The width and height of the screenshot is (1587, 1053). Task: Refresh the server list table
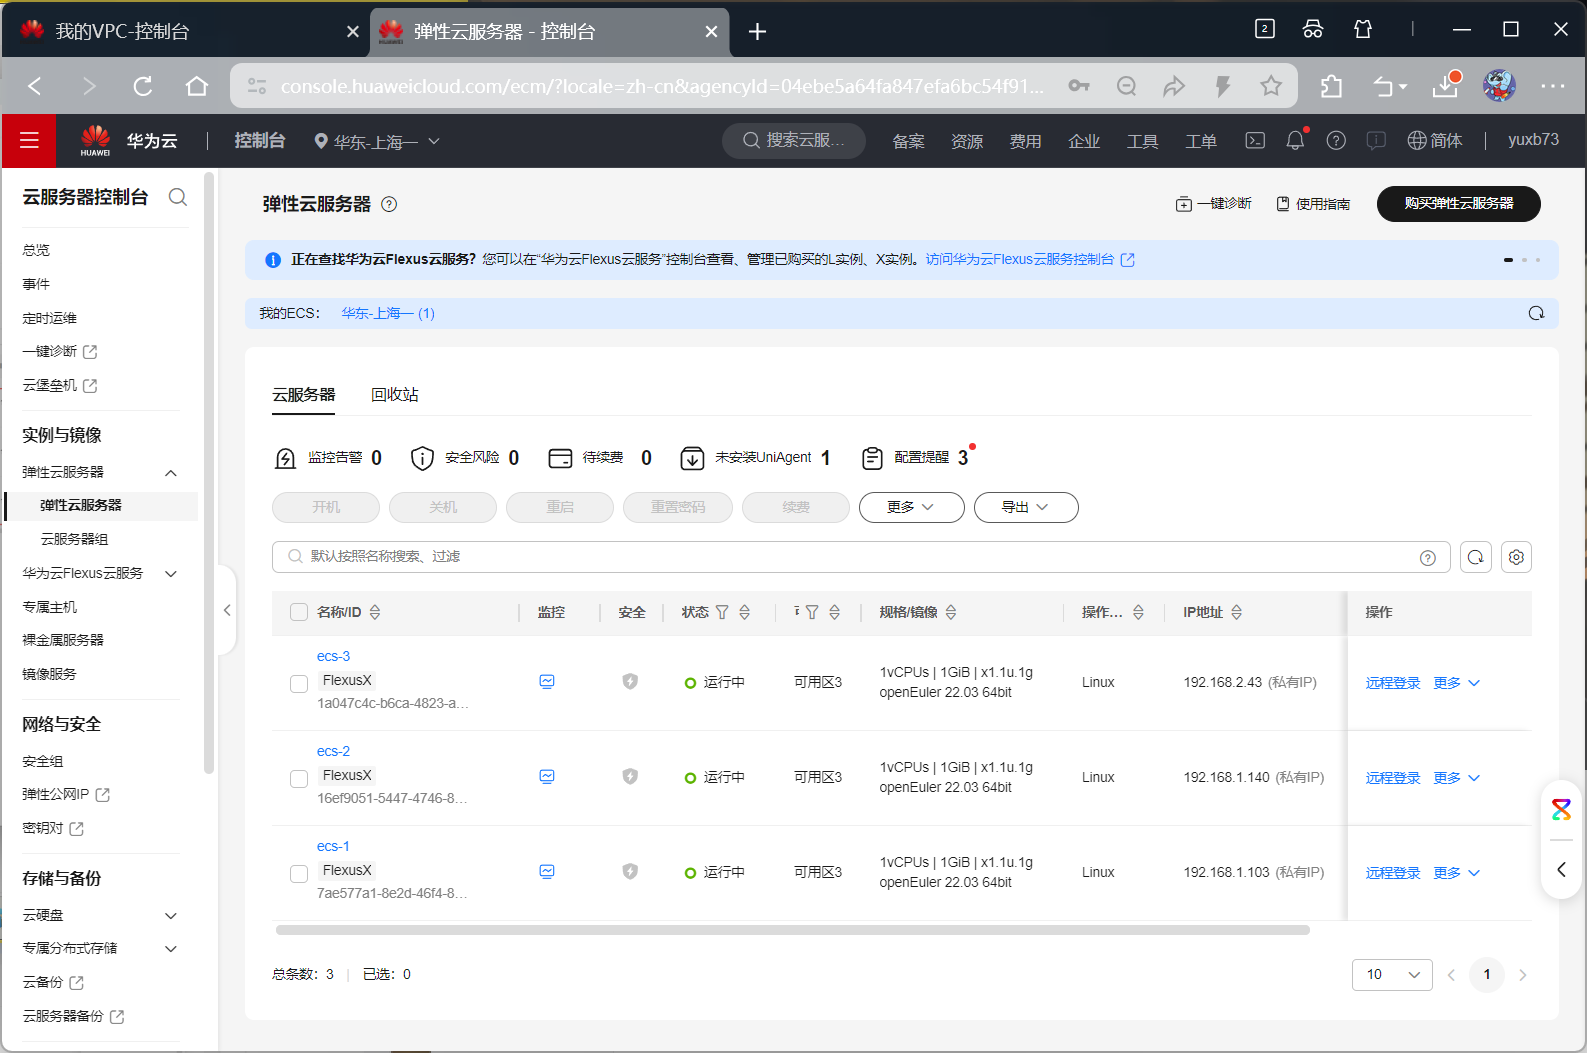[x=1476, y=557]
